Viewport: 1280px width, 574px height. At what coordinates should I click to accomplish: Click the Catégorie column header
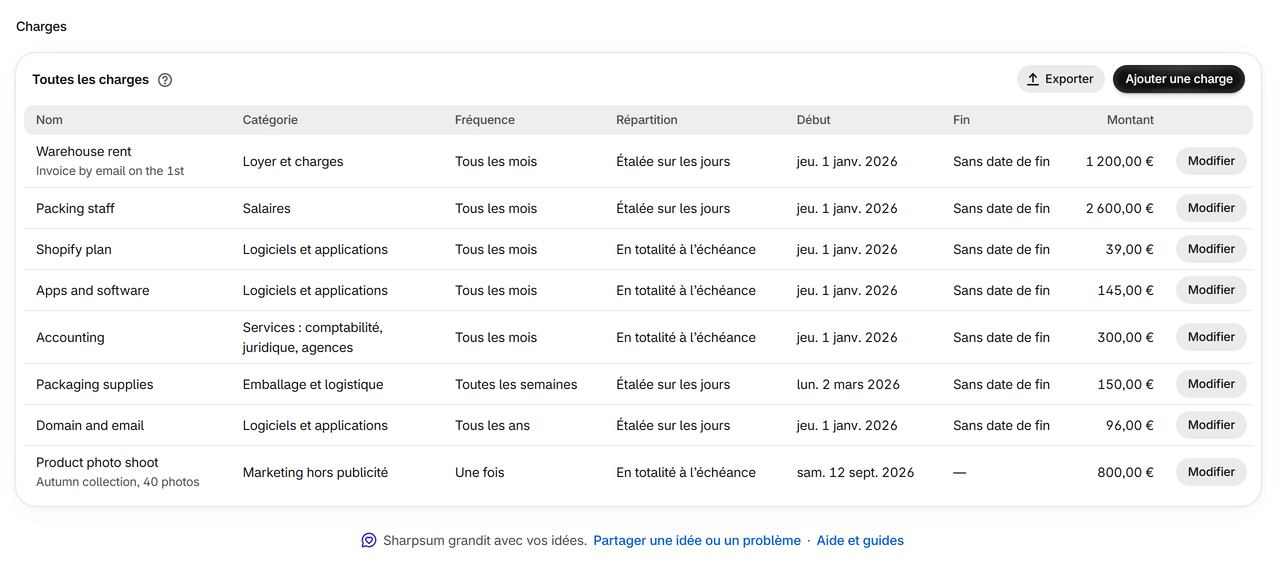(270, 120)
